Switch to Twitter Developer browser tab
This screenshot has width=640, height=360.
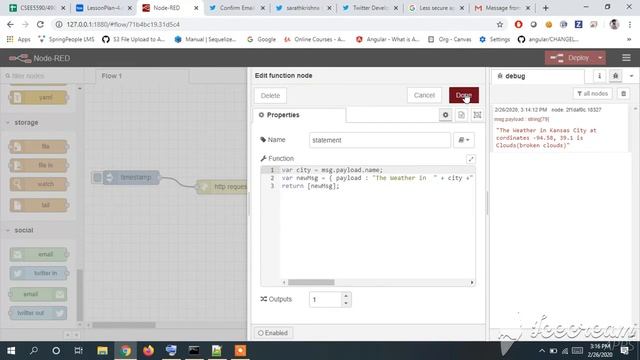click(x=370, y=8)
